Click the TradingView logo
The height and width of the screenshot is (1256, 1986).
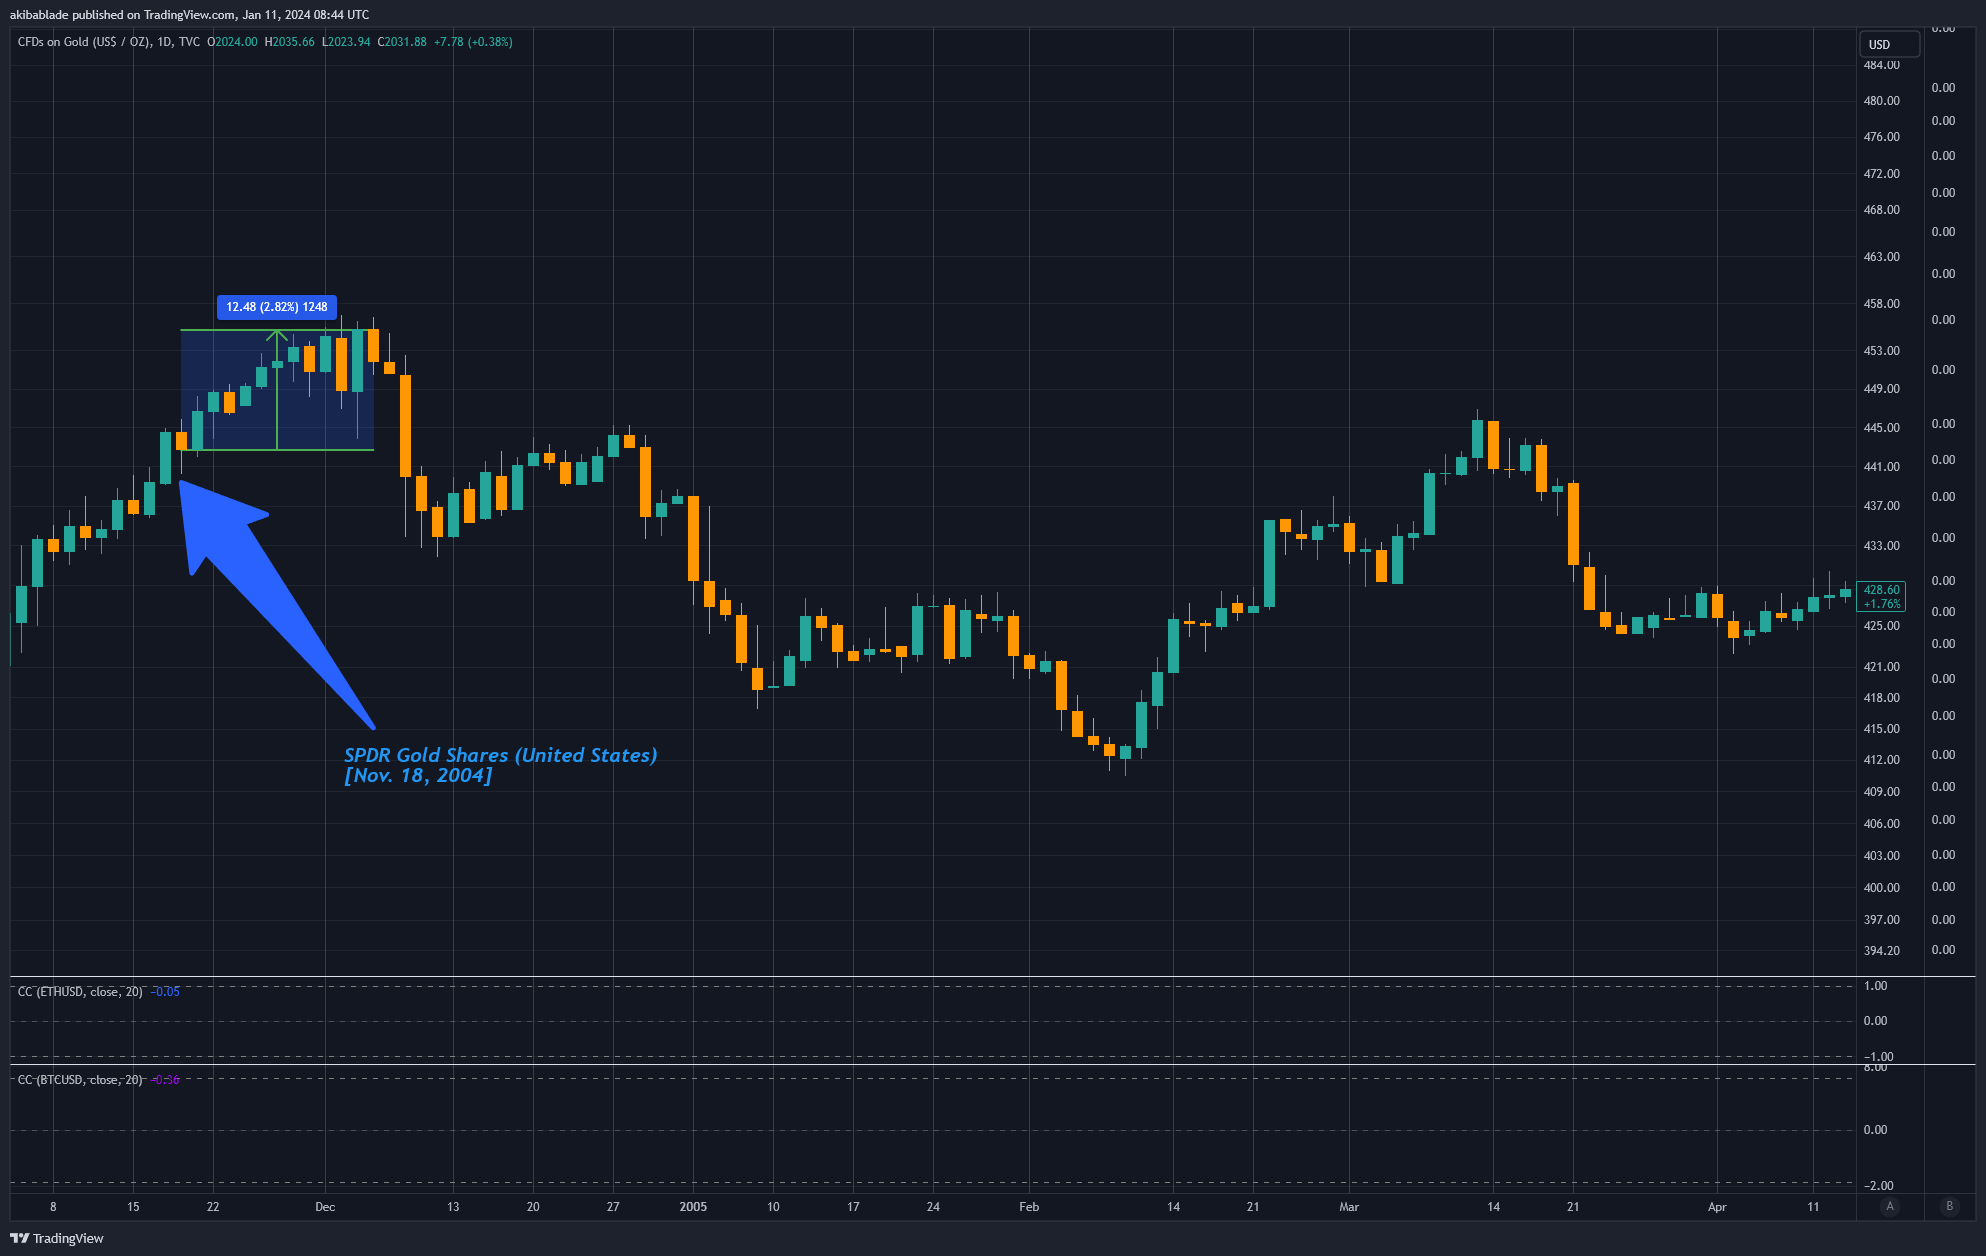tap(55, 1238)
